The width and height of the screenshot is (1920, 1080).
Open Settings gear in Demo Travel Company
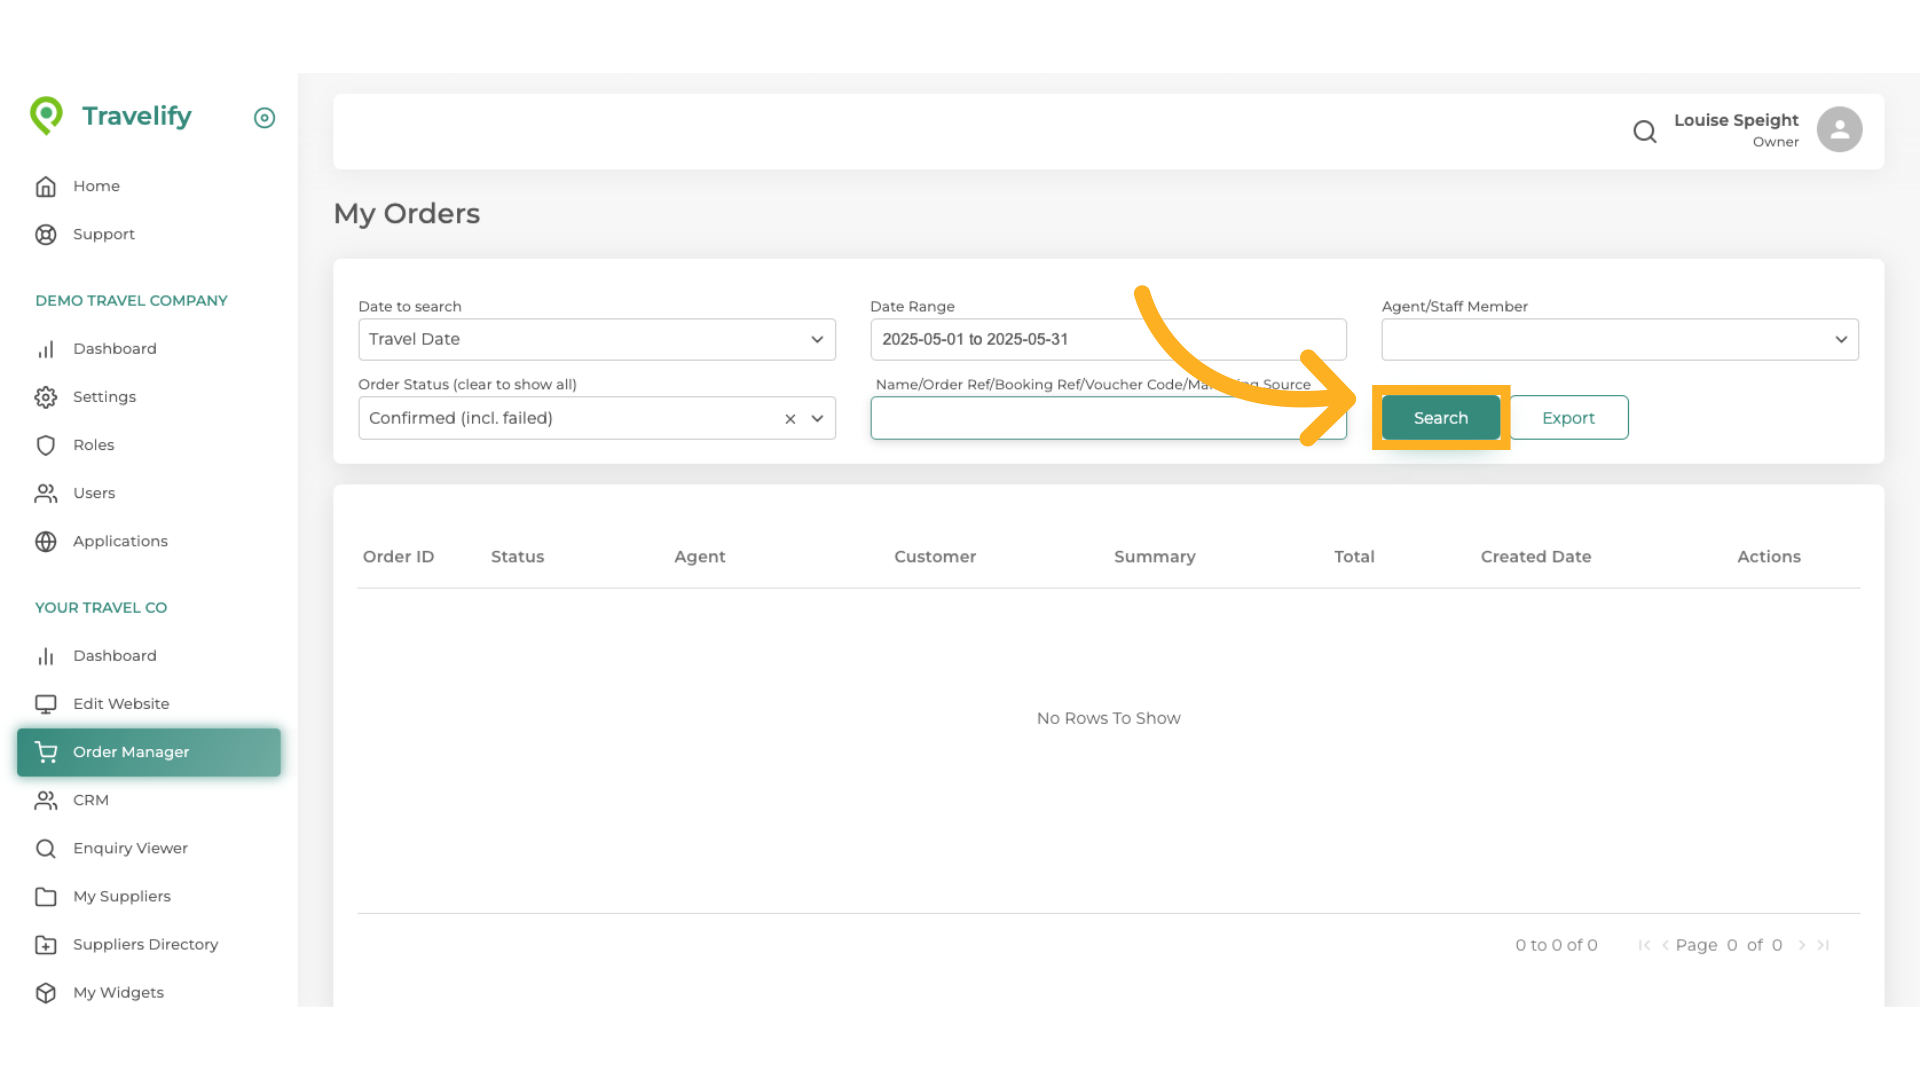(x=46, y=397)
